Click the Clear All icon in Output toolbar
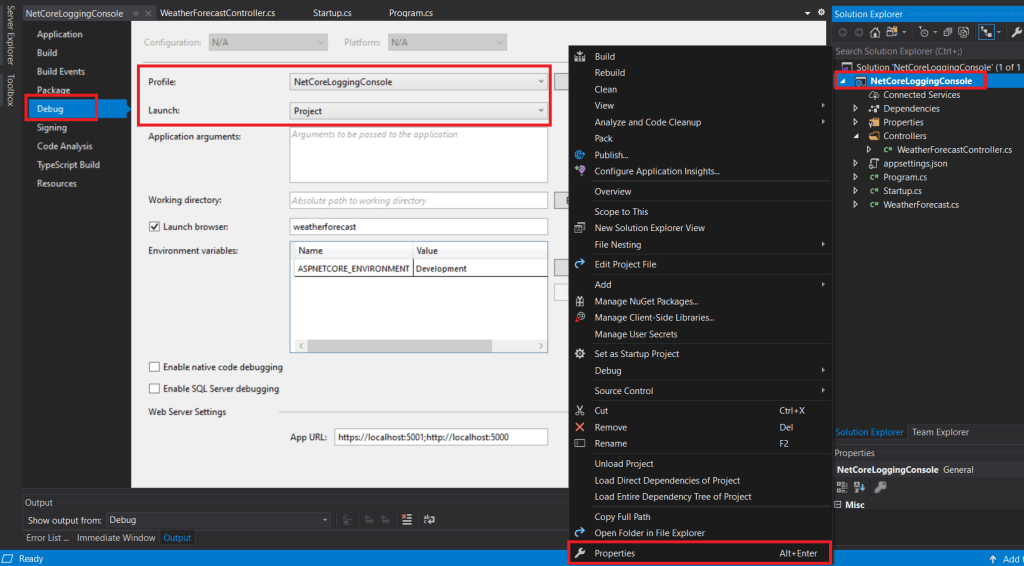 point(407,519)
